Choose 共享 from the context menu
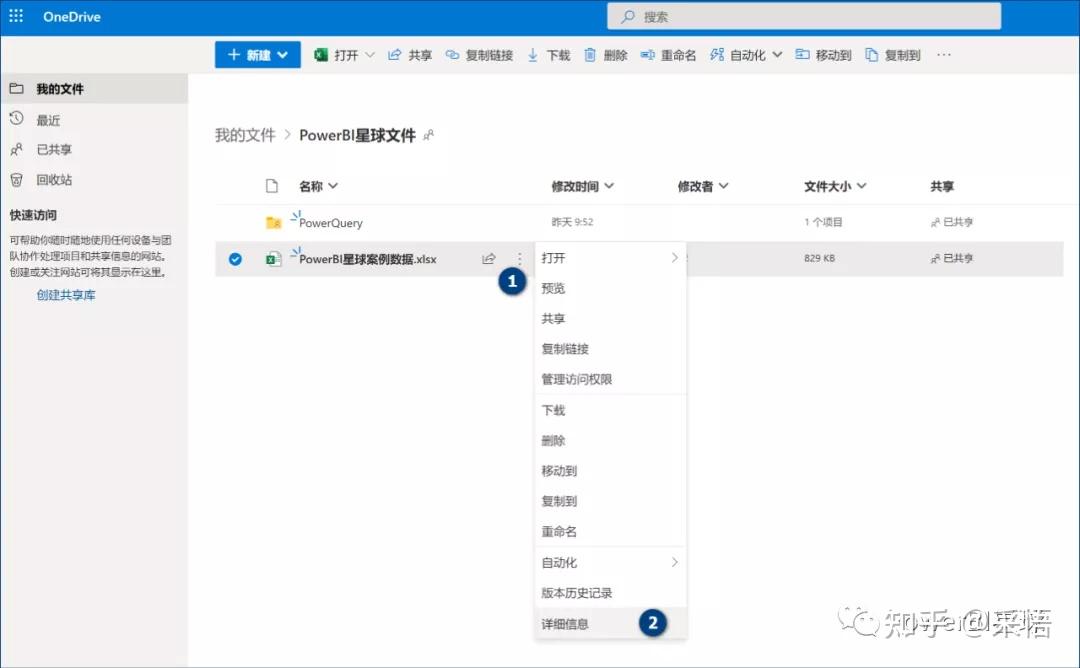 [x=611, y=318]
